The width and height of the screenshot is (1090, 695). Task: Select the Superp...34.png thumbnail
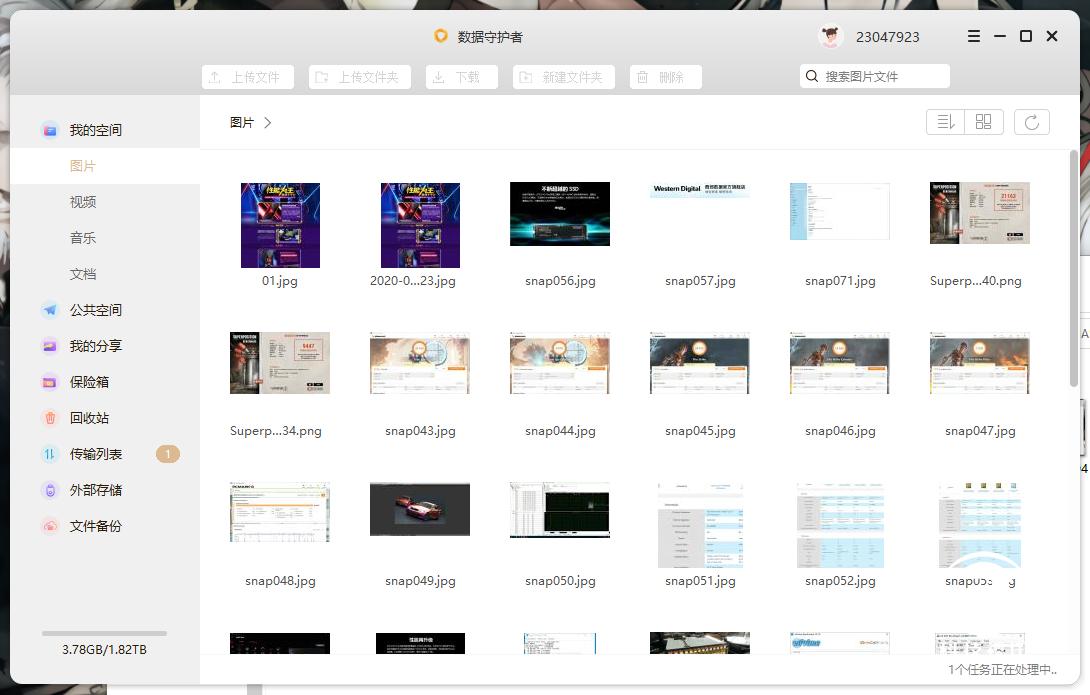click(279, 363)
